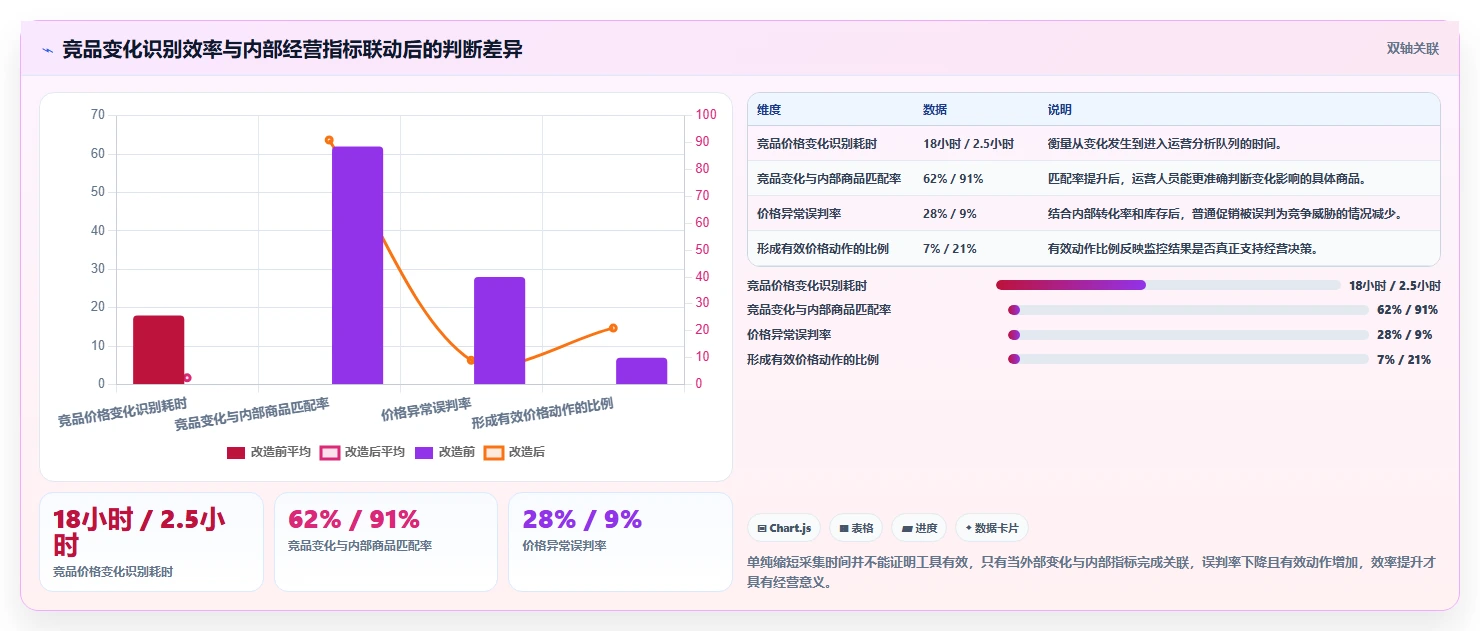
Task: Select the 进度 tag chip
Action: (919, 528)
